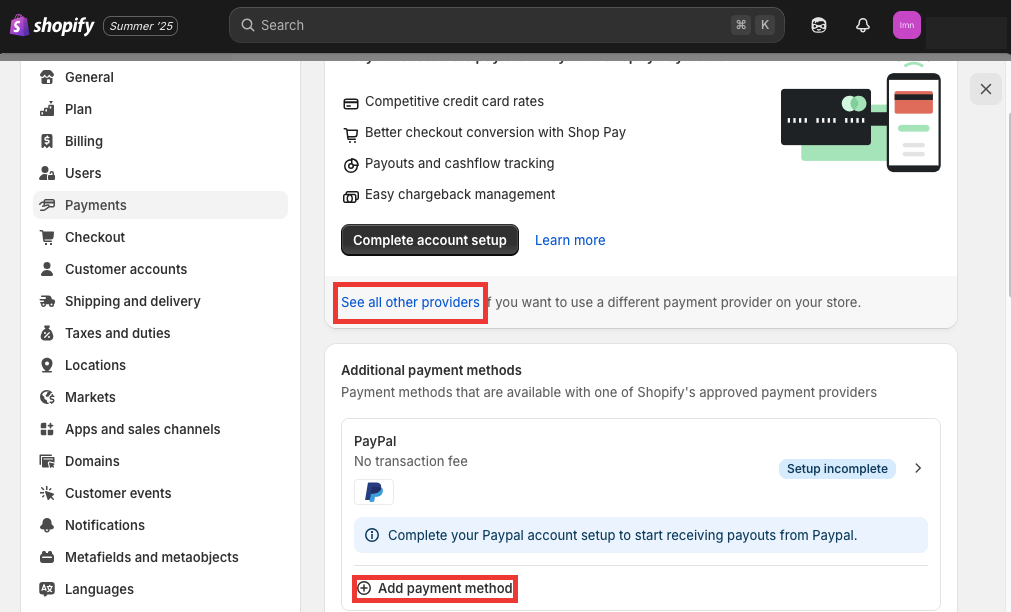
Task: Click the Customer accounts person icon
Action: click(47, 269)
